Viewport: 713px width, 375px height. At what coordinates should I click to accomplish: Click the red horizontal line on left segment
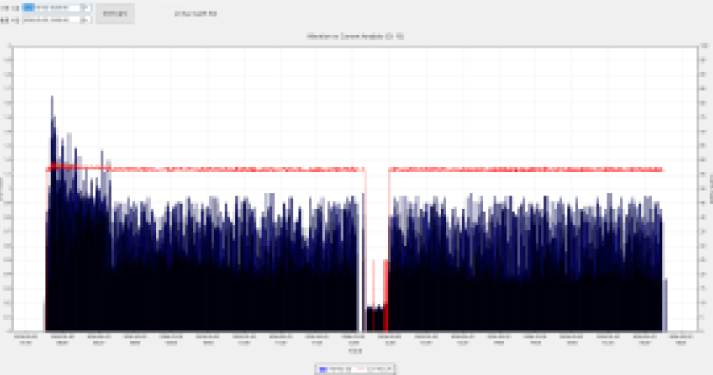[x=205, y=169]
